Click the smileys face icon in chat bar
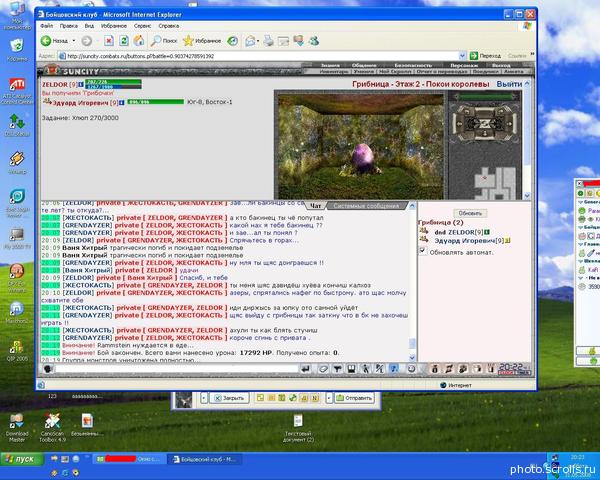 (x=411, y=369)
